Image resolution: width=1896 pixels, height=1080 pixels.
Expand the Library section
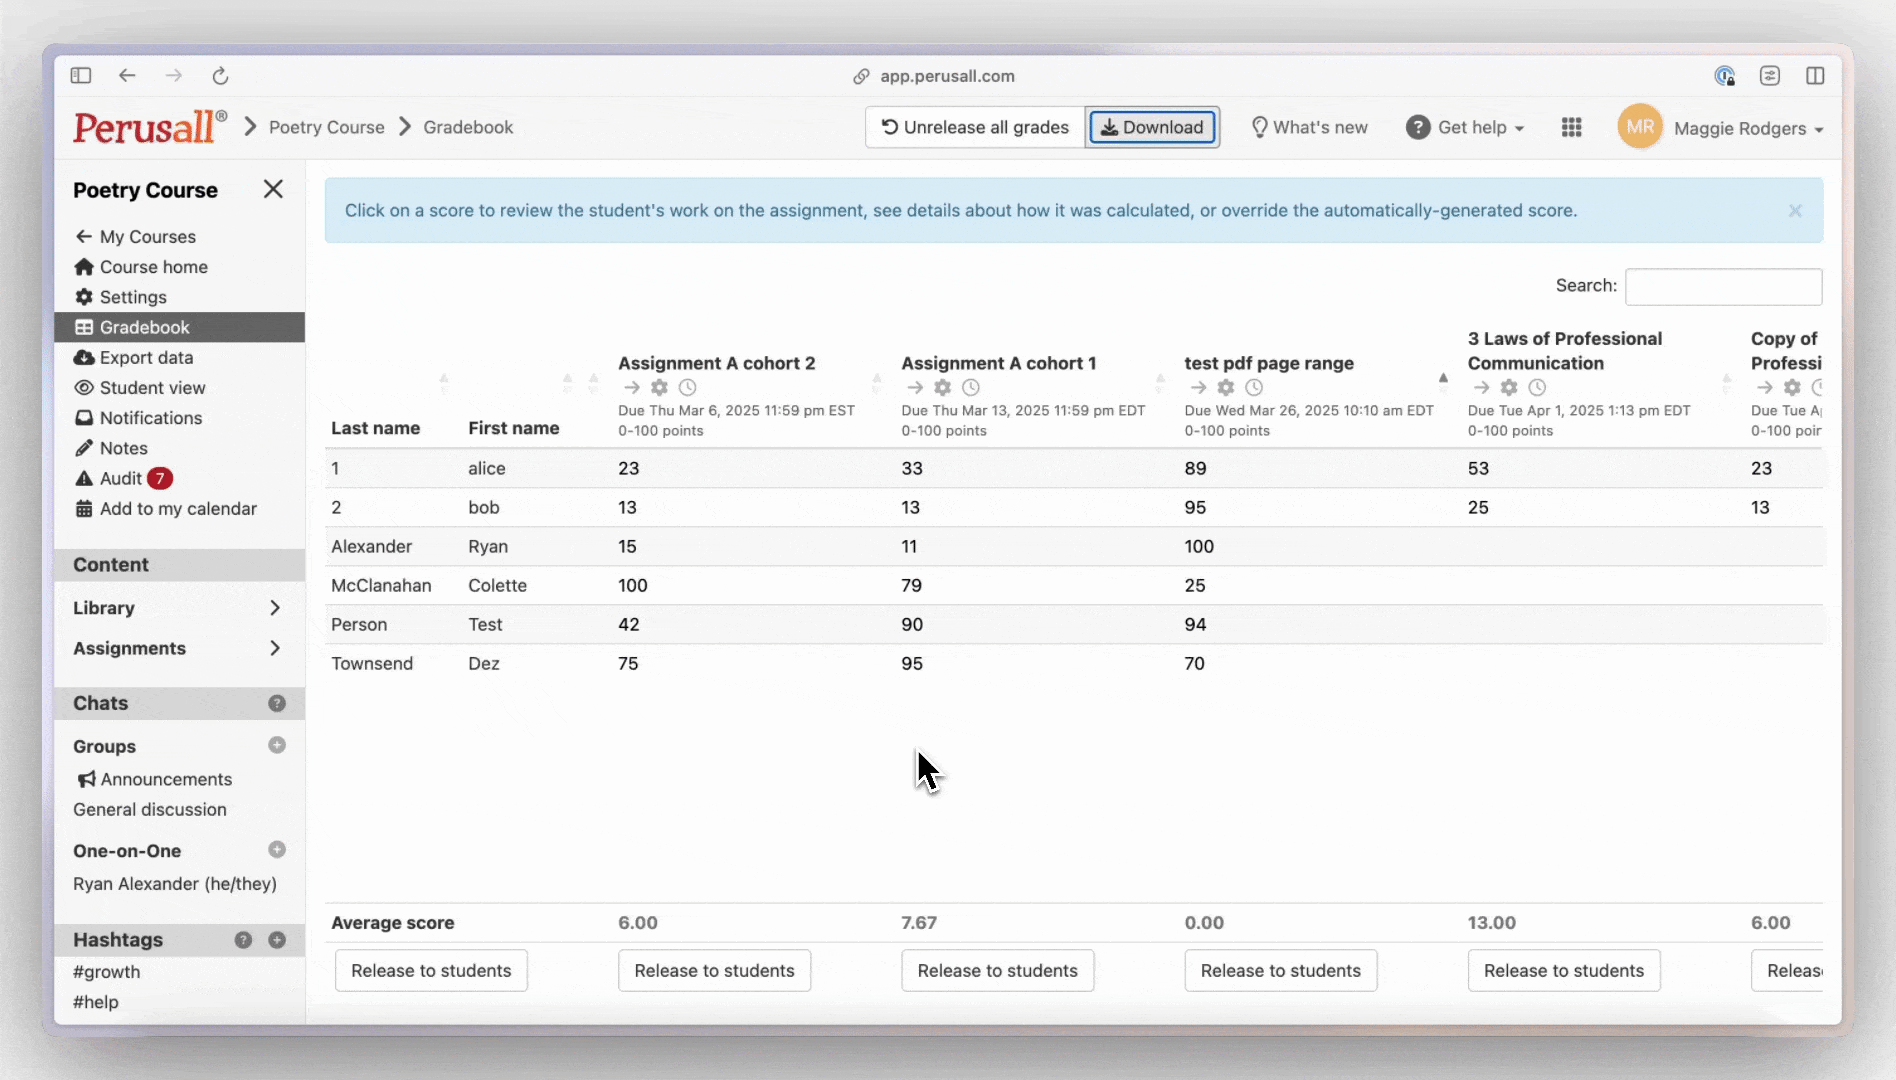275,608
